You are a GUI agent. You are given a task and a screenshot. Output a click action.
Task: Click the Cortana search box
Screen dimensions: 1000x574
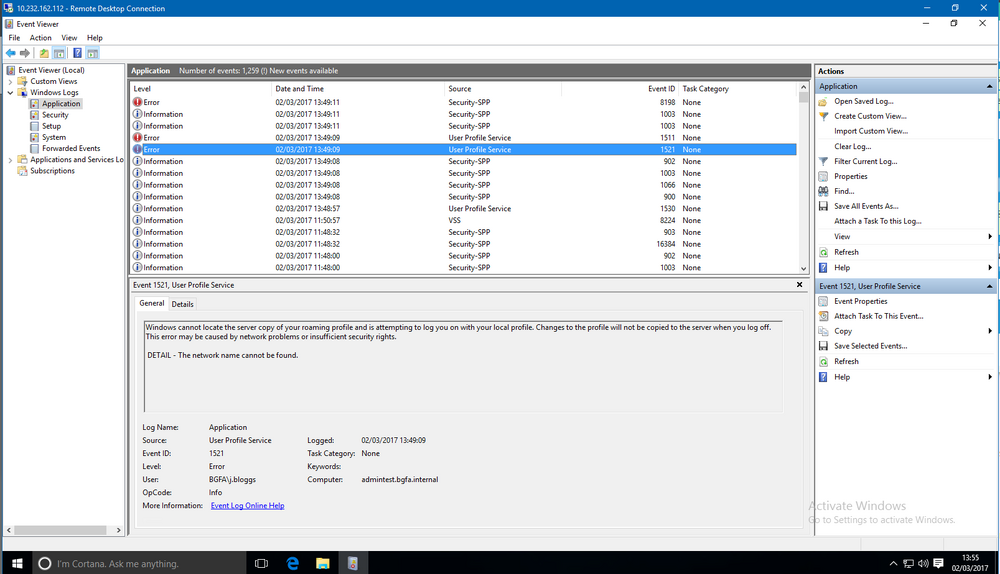tap(139, 563)
